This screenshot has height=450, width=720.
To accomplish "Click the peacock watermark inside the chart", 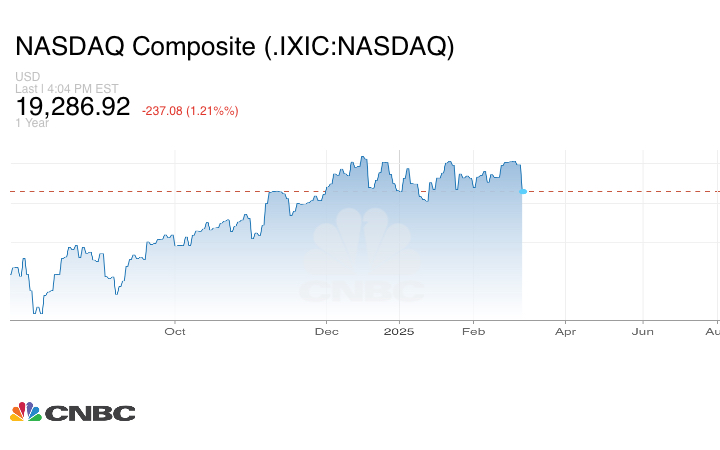I will tap(362, 243).
